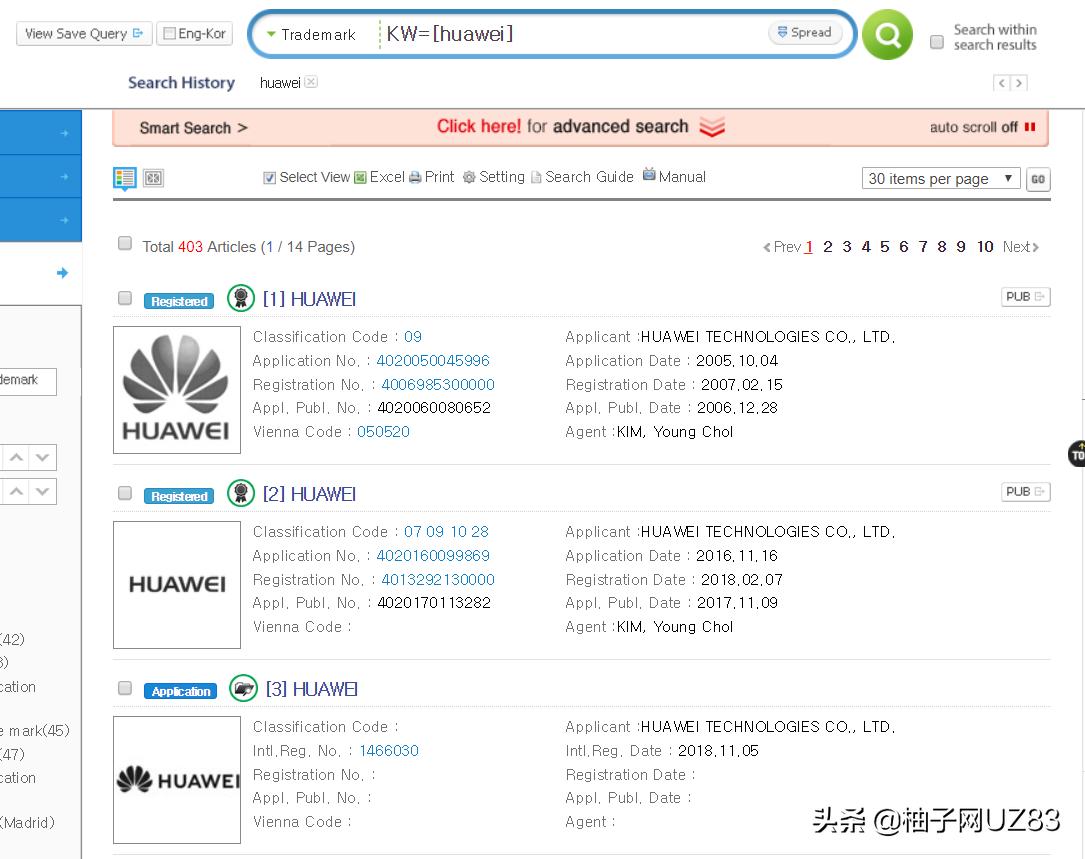Click the application status icon for result [3]
The image size is (1085, 859).
point(243,689)
